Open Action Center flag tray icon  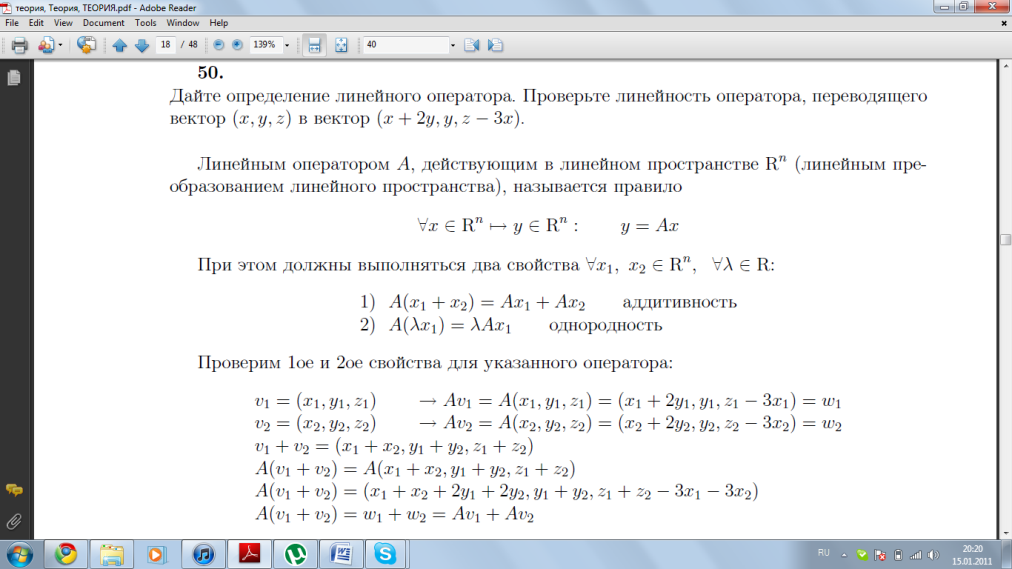pos(880,555)
